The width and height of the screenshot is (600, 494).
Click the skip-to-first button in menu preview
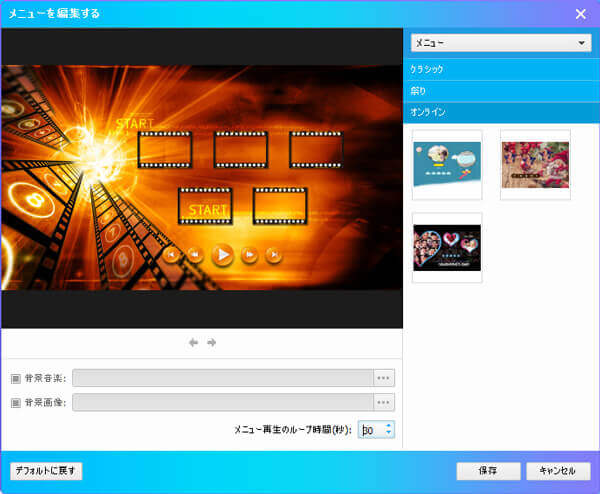[172, 254]
